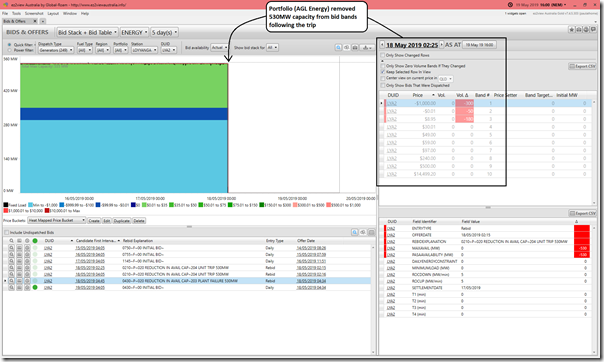This screenshot has height=362, width=604.
Task: Click the print icon in top-right toolbar
Action: coord(579,30)
